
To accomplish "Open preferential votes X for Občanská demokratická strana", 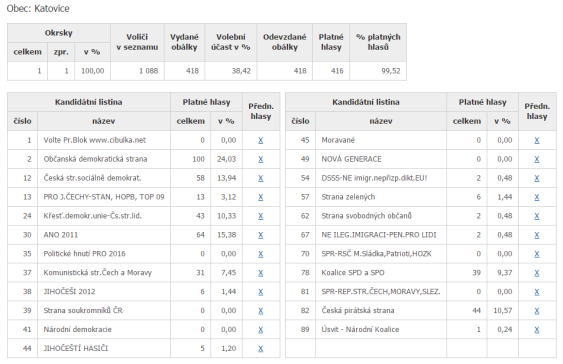I will (261, 159).
